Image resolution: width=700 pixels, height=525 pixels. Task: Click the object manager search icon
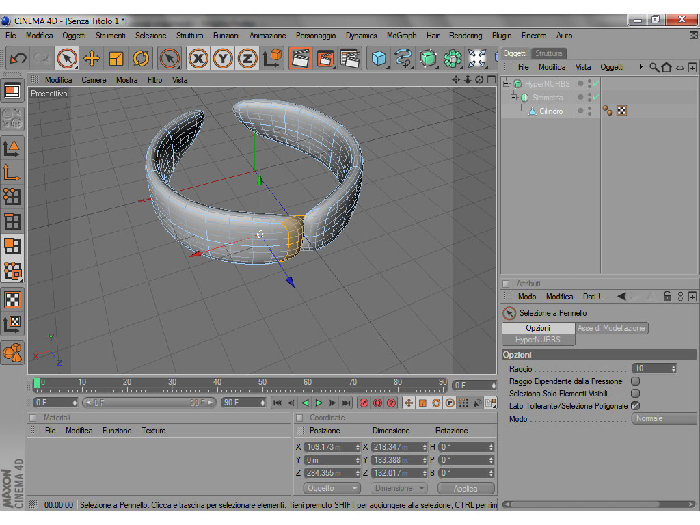(x=654, y=67)
